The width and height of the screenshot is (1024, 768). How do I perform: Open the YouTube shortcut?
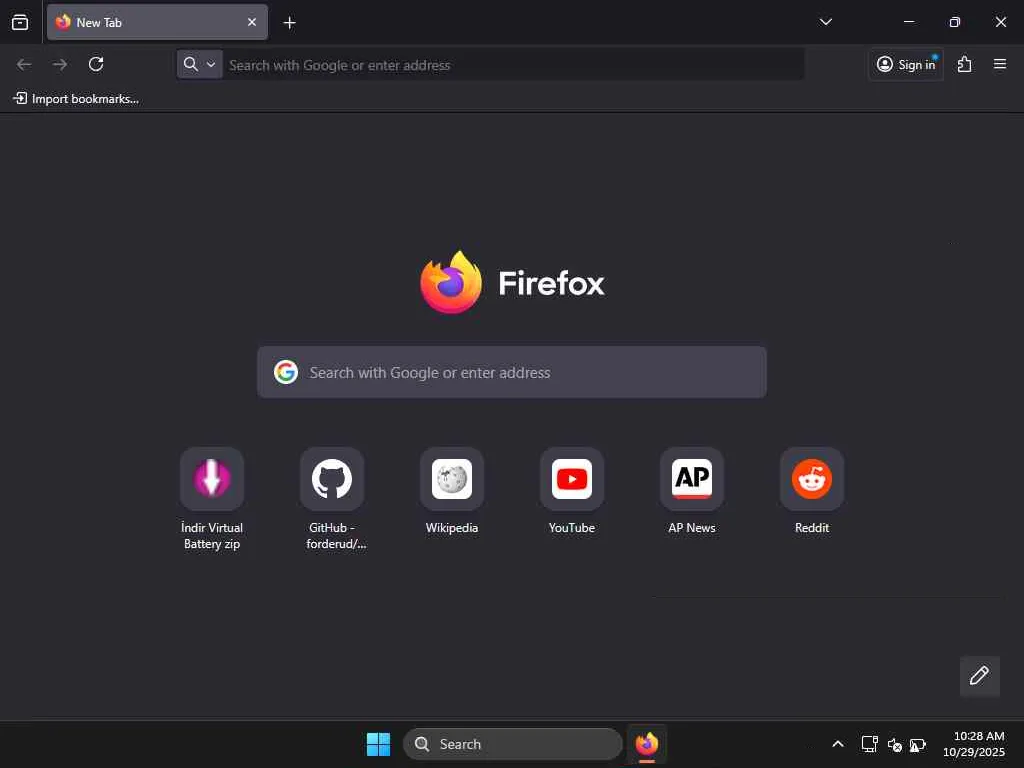[x=571, y=491]
